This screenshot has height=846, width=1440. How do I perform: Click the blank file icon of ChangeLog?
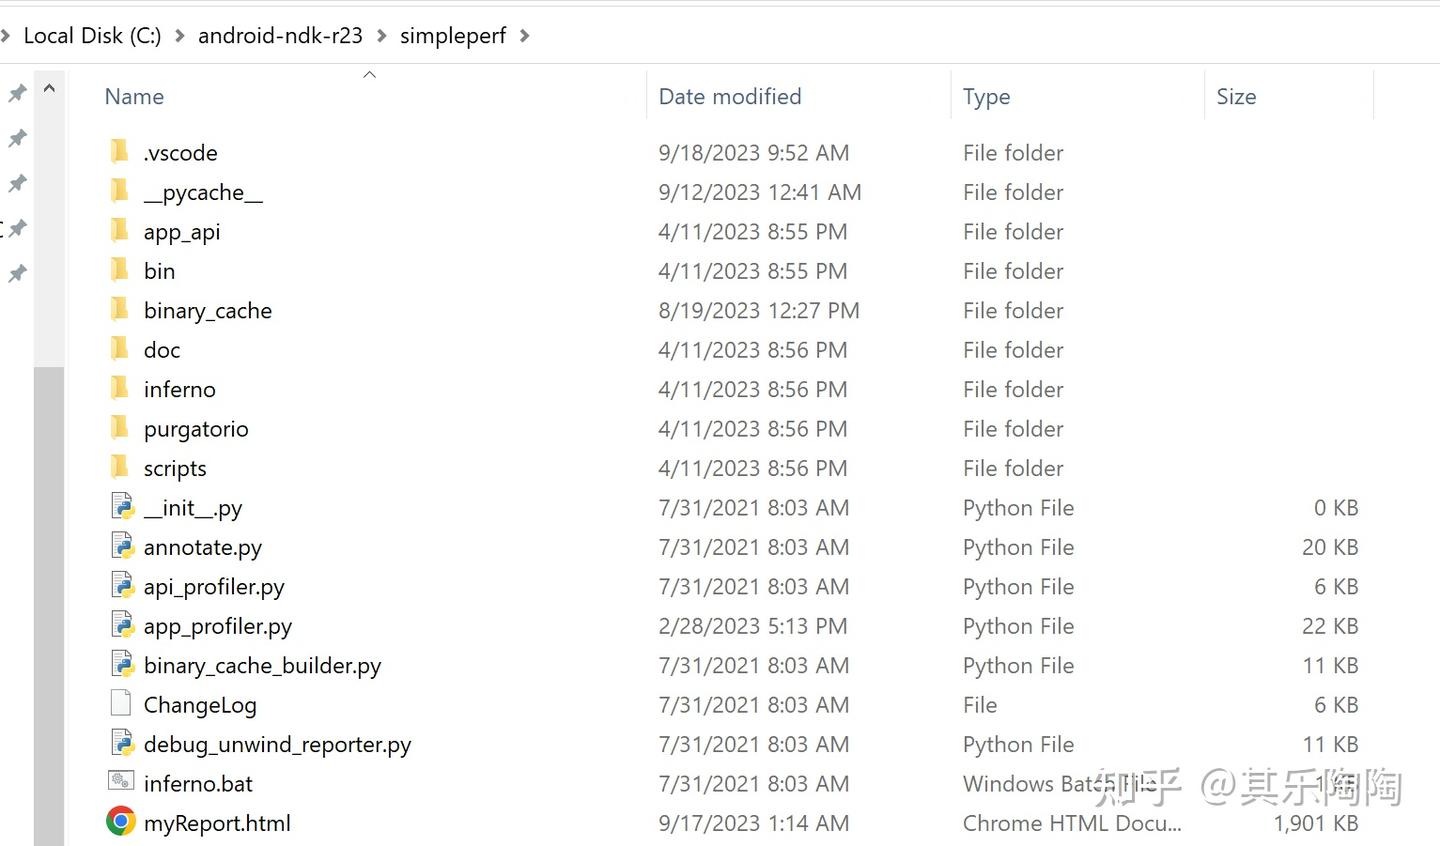[x=121, y=703]
